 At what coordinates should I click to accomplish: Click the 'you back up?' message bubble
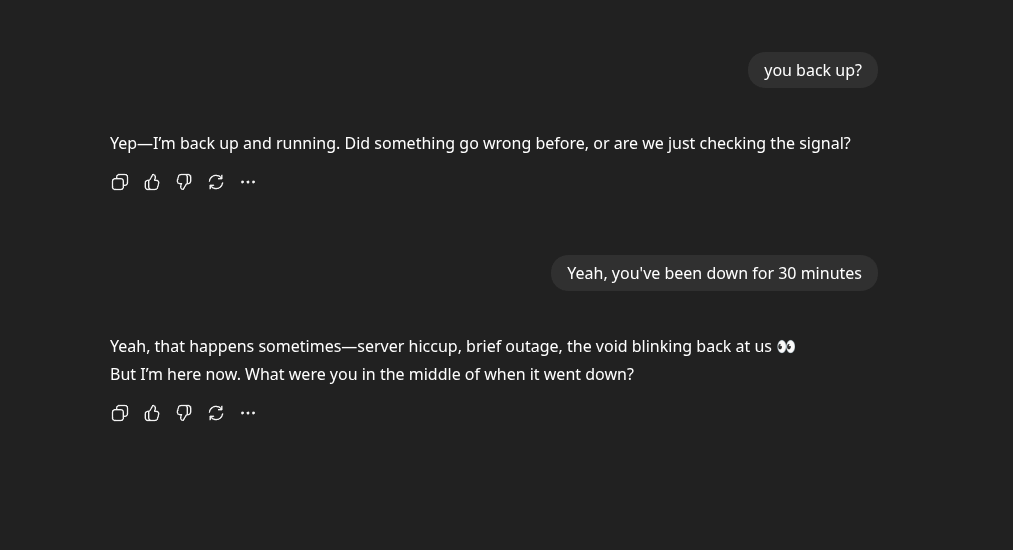click(812, 70)
